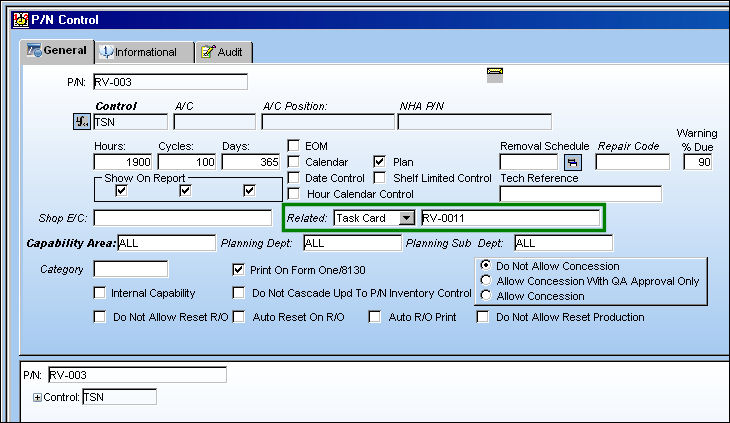The height and width of the screenshot is (423, 730).
Task: Enable Auto R/O Print checkbox
Action: coord(374,317)
